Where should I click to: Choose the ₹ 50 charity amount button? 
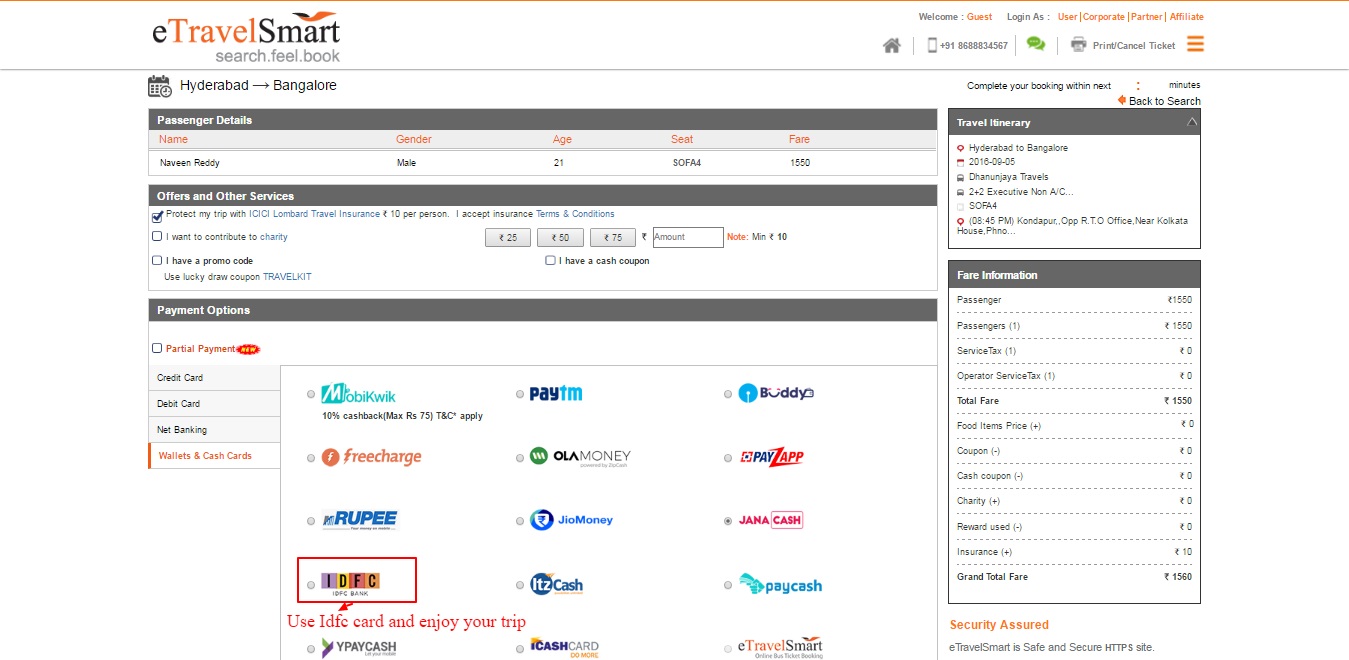coord(560,238)
